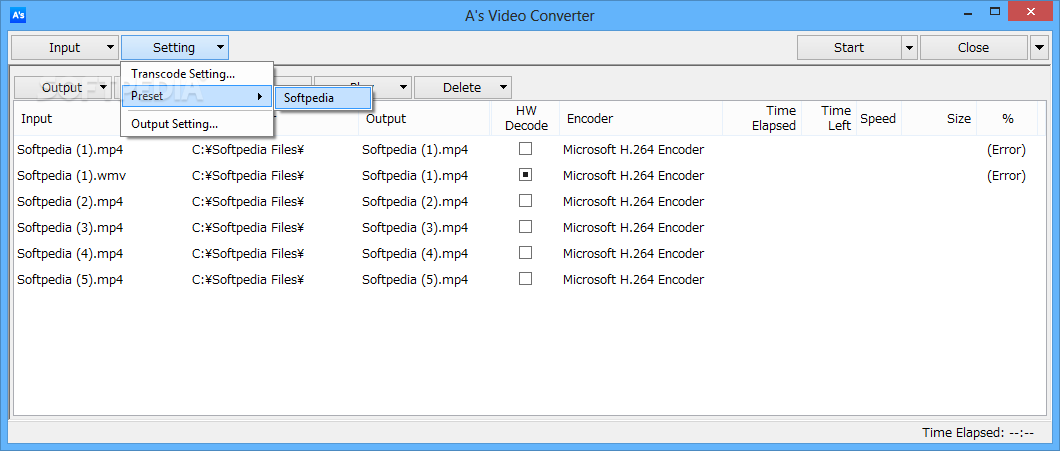Expand the Delete dropdown arrow
Screen dimensions: 1060x451
click(503, 87)
